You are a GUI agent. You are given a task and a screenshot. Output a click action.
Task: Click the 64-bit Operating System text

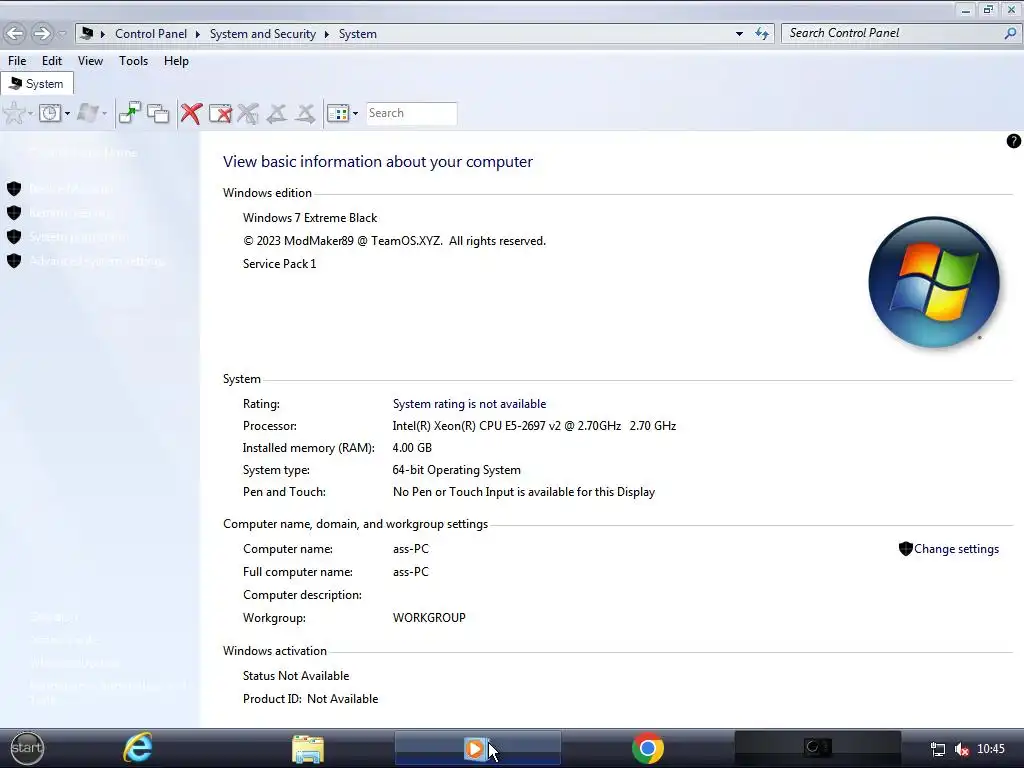[456, 470]
